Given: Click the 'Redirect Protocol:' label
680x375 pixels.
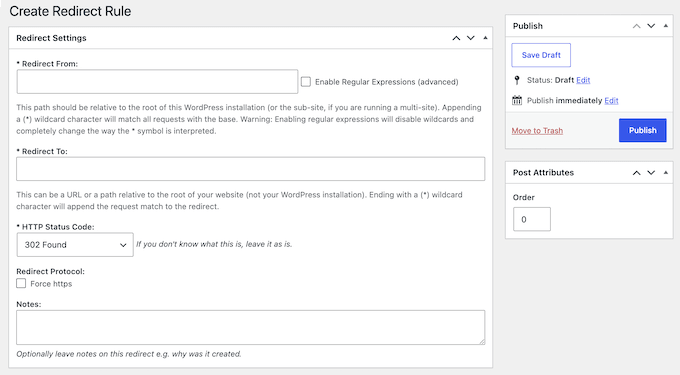Looking at the screenshot, I should [51, 271].
